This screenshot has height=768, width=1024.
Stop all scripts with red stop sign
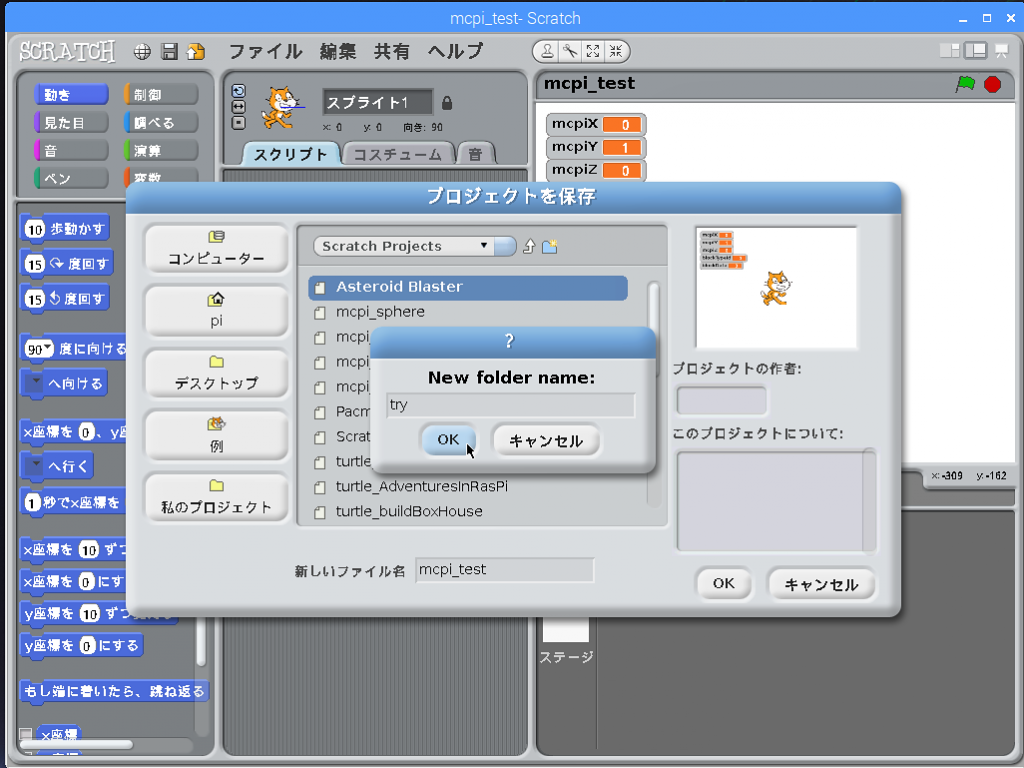(x=993, y=84)
